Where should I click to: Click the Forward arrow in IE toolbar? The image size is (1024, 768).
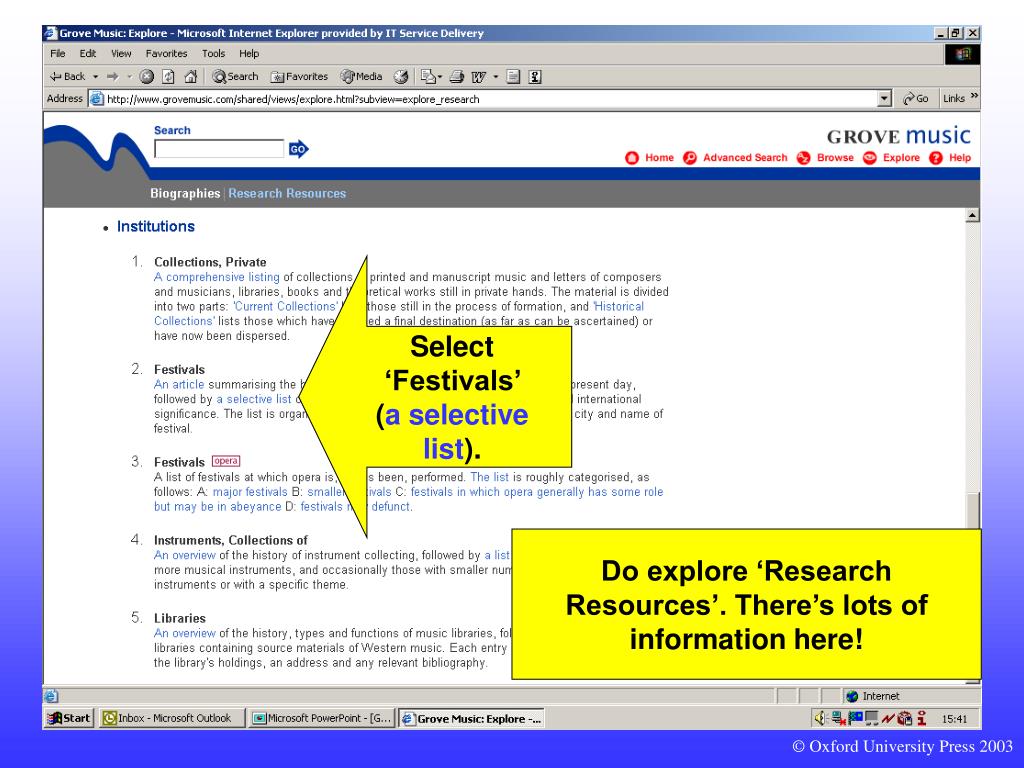pyautogui.click(x=112, y=76)
